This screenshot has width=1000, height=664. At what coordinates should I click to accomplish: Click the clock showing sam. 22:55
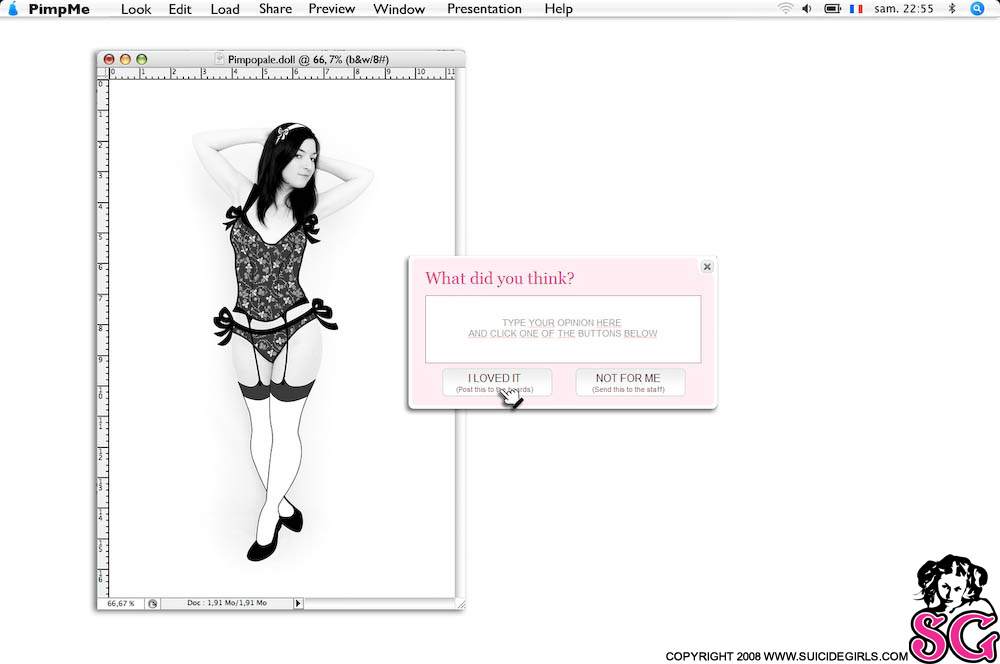904,8
